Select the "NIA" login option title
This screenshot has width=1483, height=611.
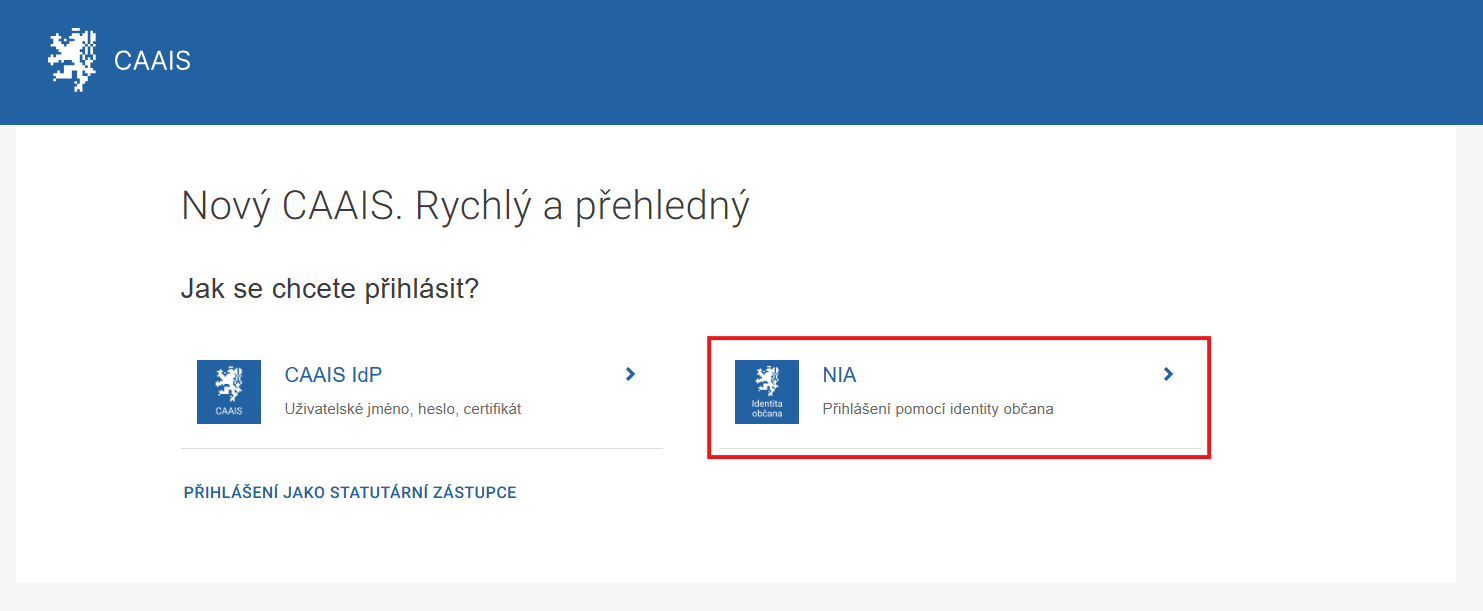click(839, 375)
